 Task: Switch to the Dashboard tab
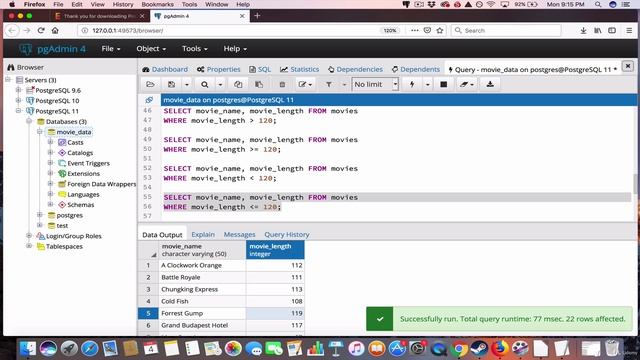point(165,69)
